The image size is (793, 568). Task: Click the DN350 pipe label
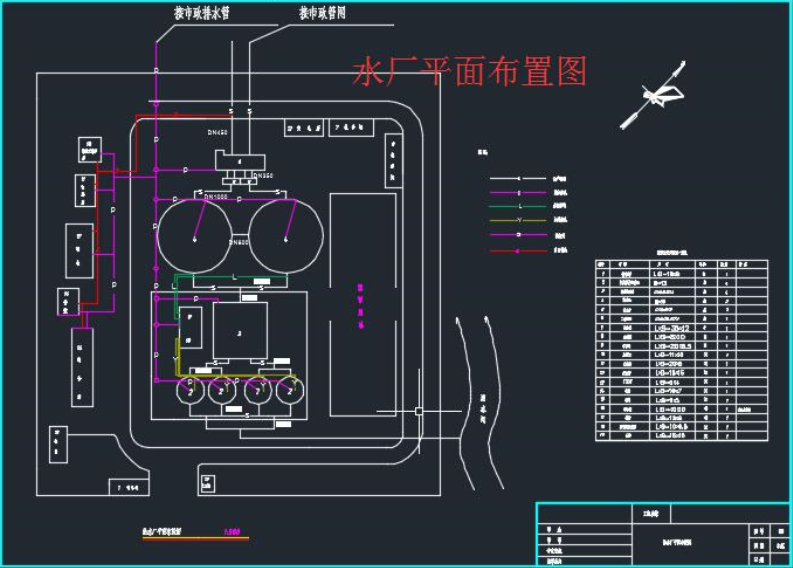tap(263, 176)
